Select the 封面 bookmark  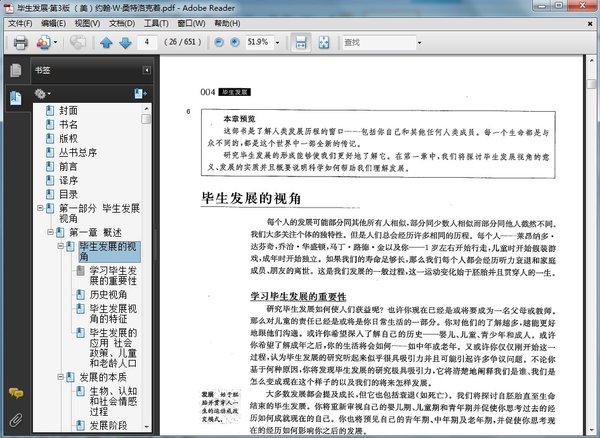(x=68, y=111)
